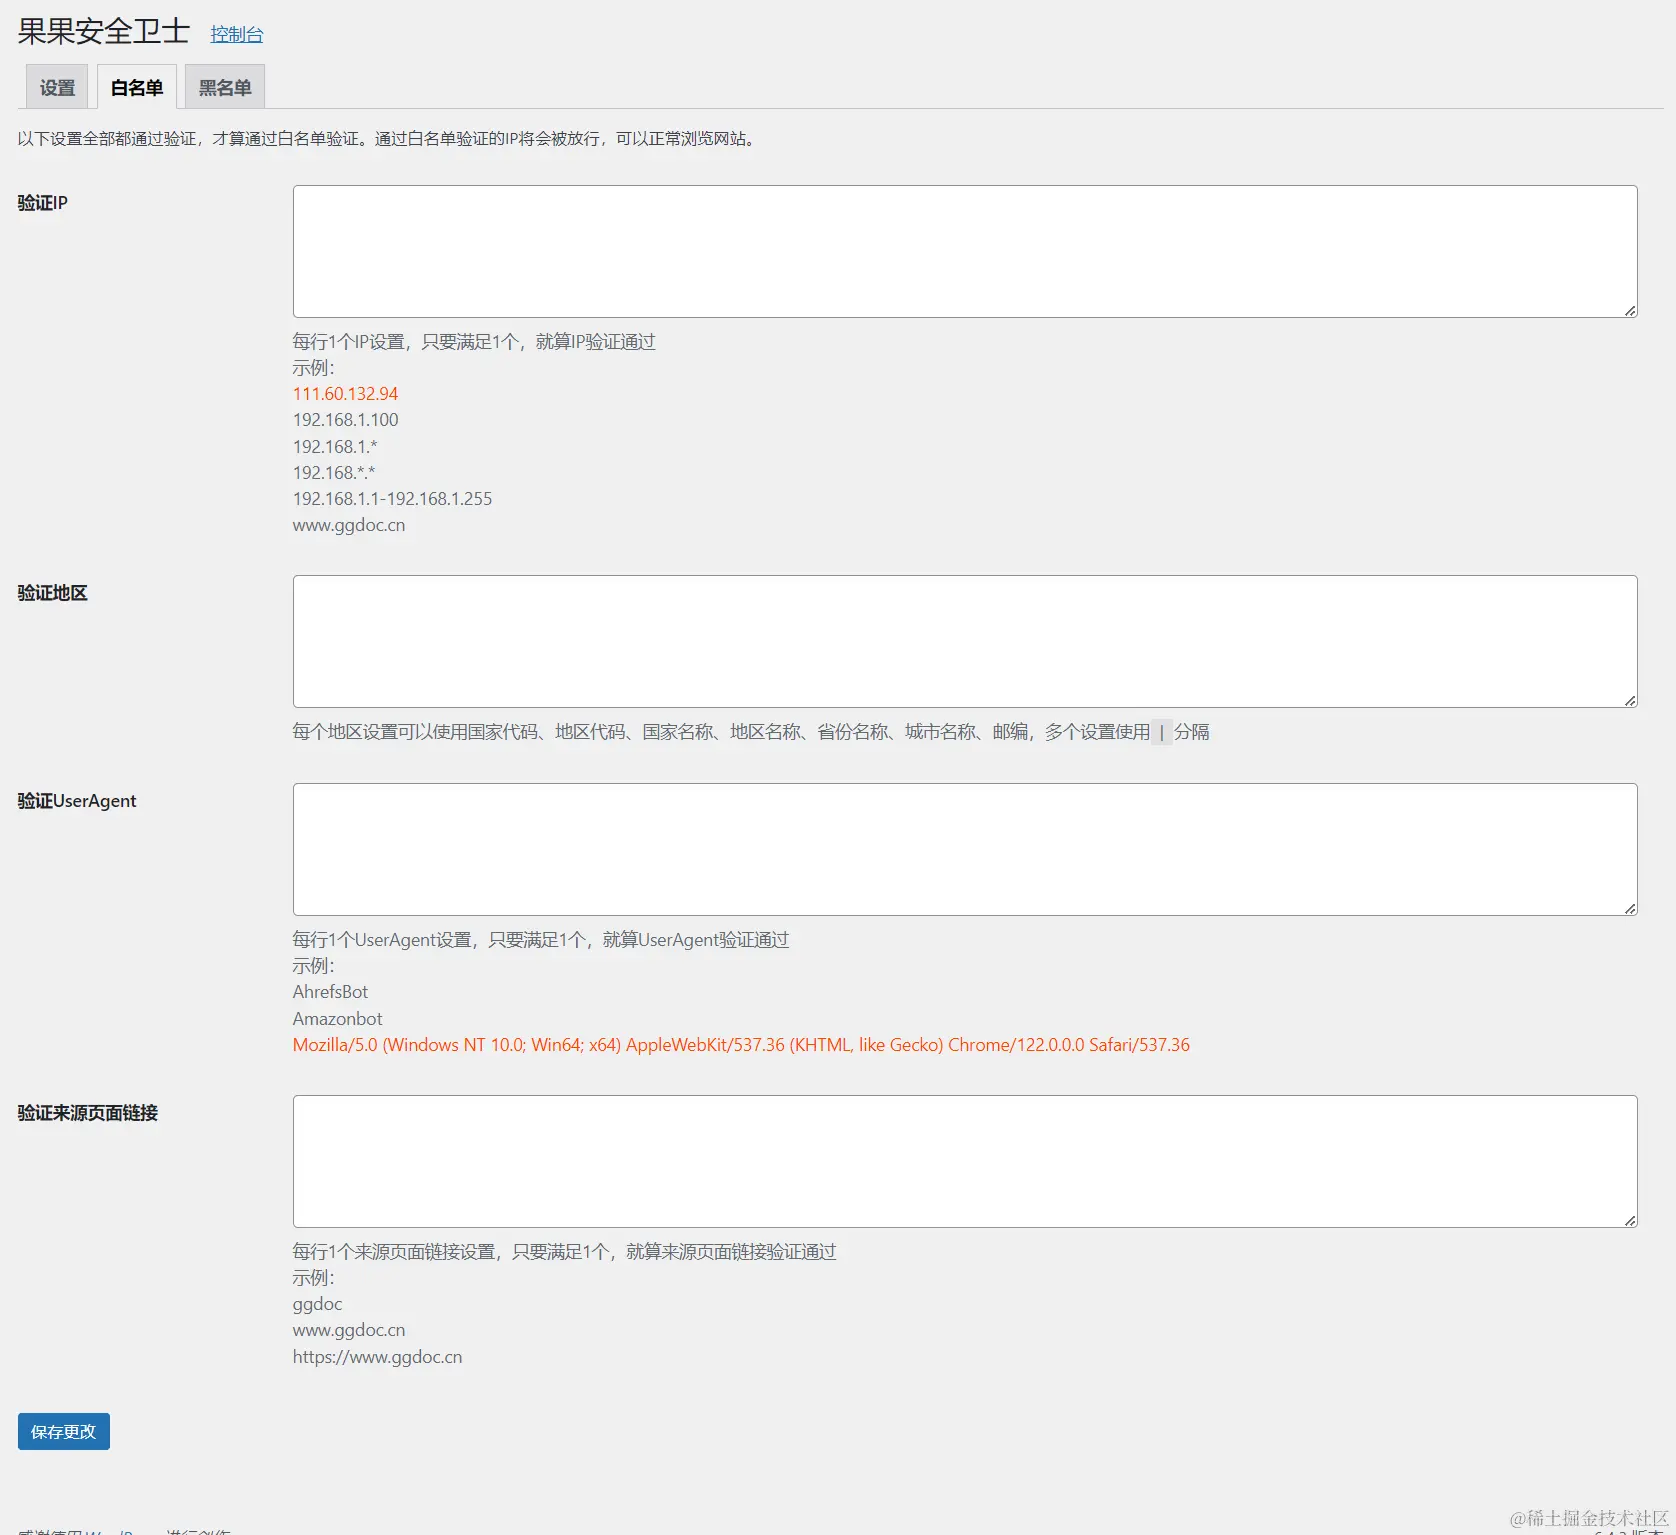Focus the 验证来源页面链接 textarea
The width and height of the screenshot is (1676, 1535).
click(965, 1161)
